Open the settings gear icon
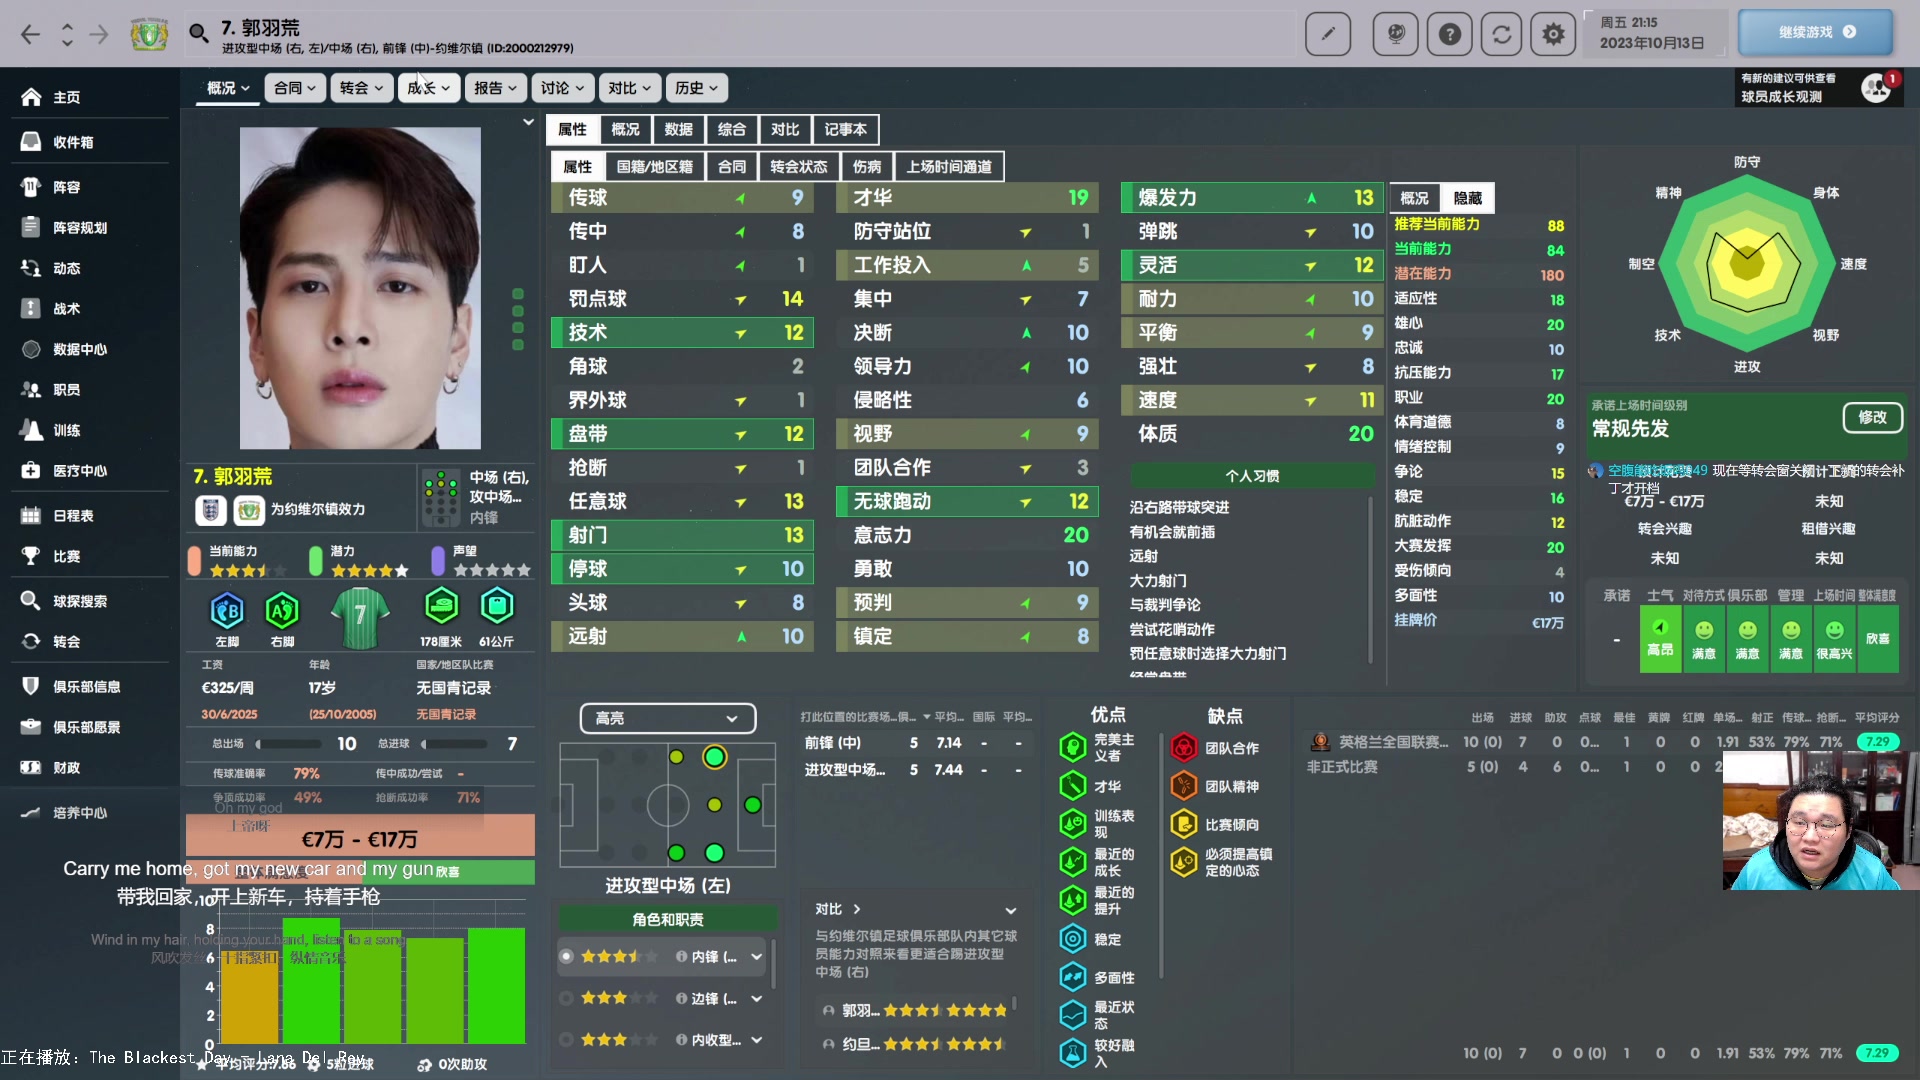Viewport: 1920px width, 1080px height. [x=1553, y=34]
